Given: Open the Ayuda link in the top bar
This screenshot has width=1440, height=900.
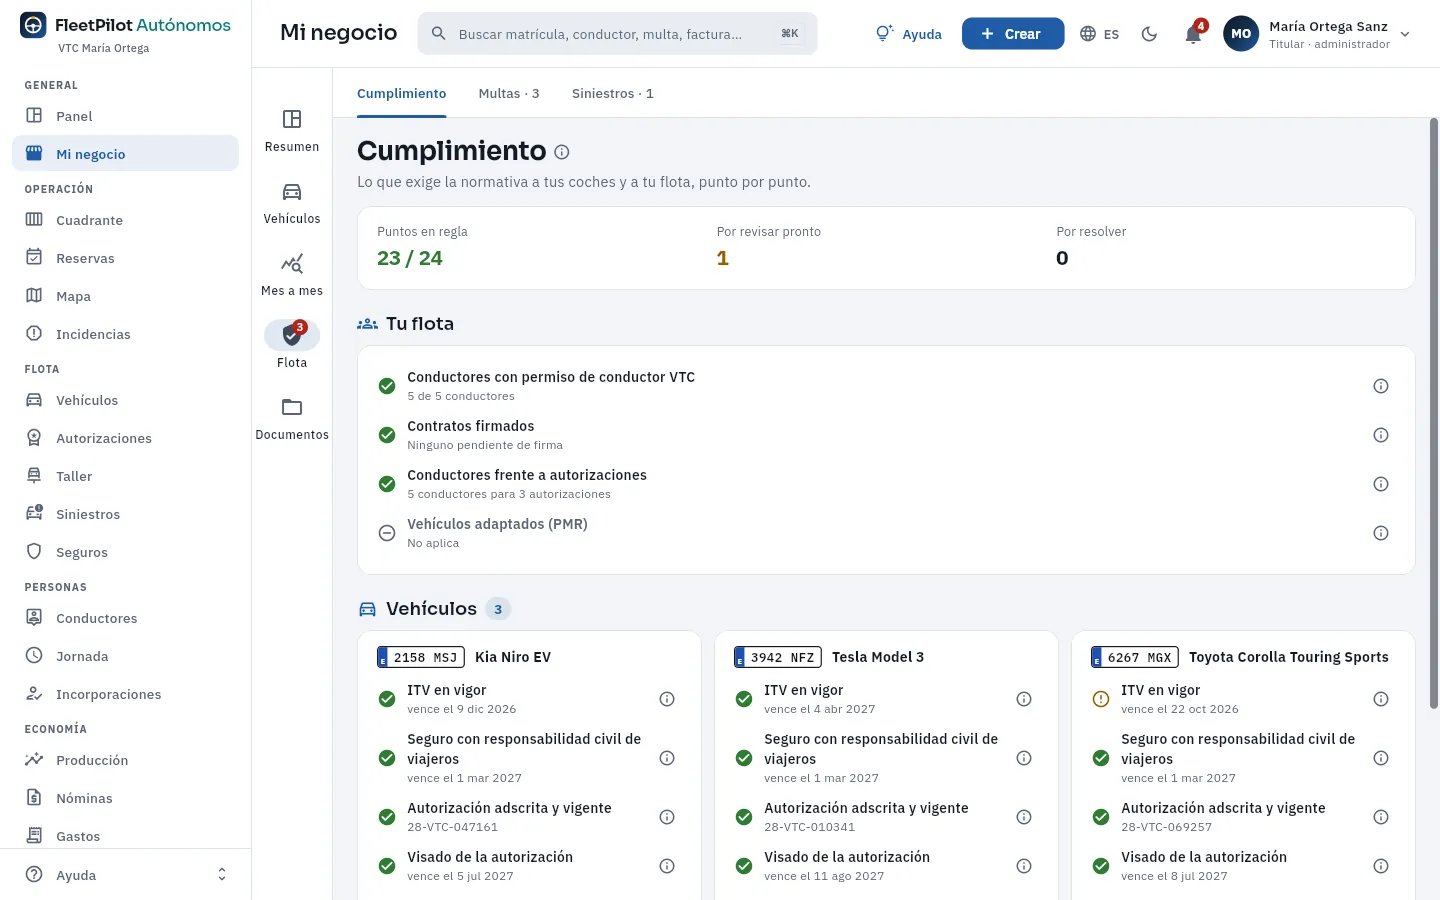Looking at the screenshot, I should pos(909,34).
